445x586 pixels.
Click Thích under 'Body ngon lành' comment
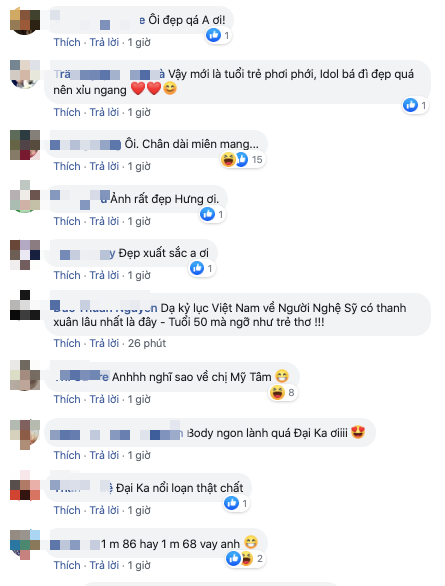click(x=67, y=455)
